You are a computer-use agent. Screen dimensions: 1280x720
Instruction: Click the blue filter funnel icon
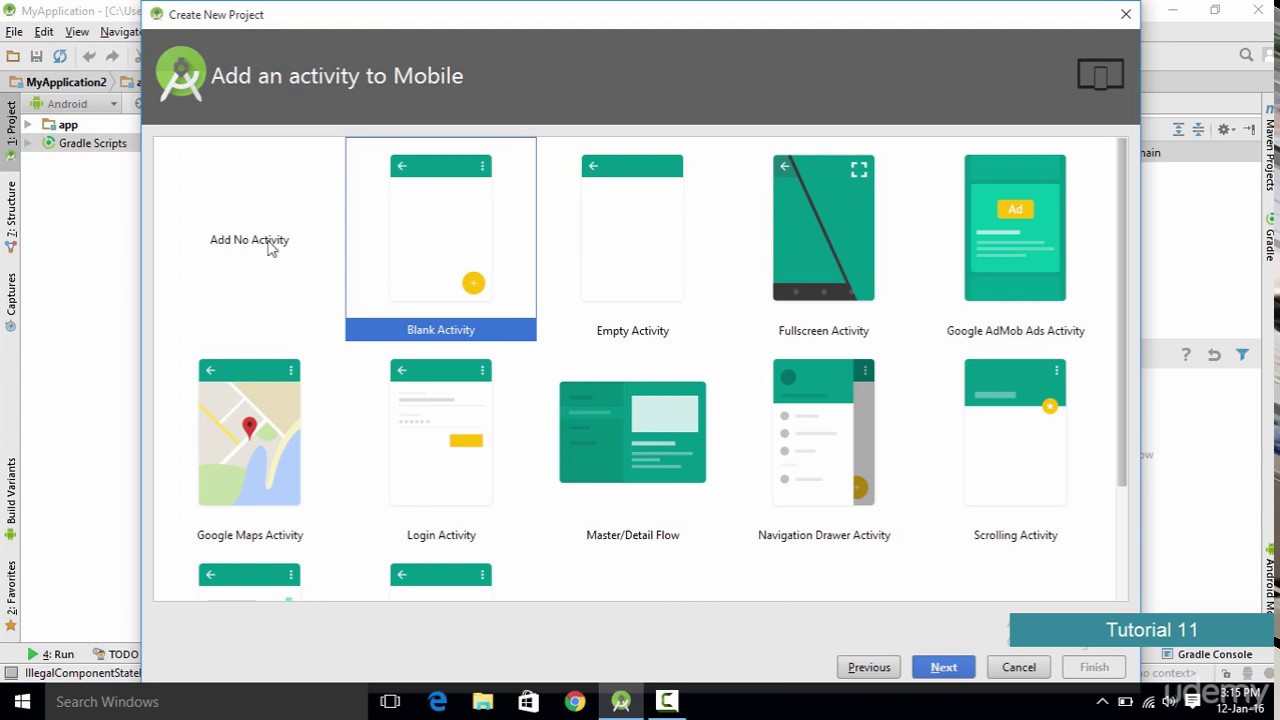point(1242,355)
